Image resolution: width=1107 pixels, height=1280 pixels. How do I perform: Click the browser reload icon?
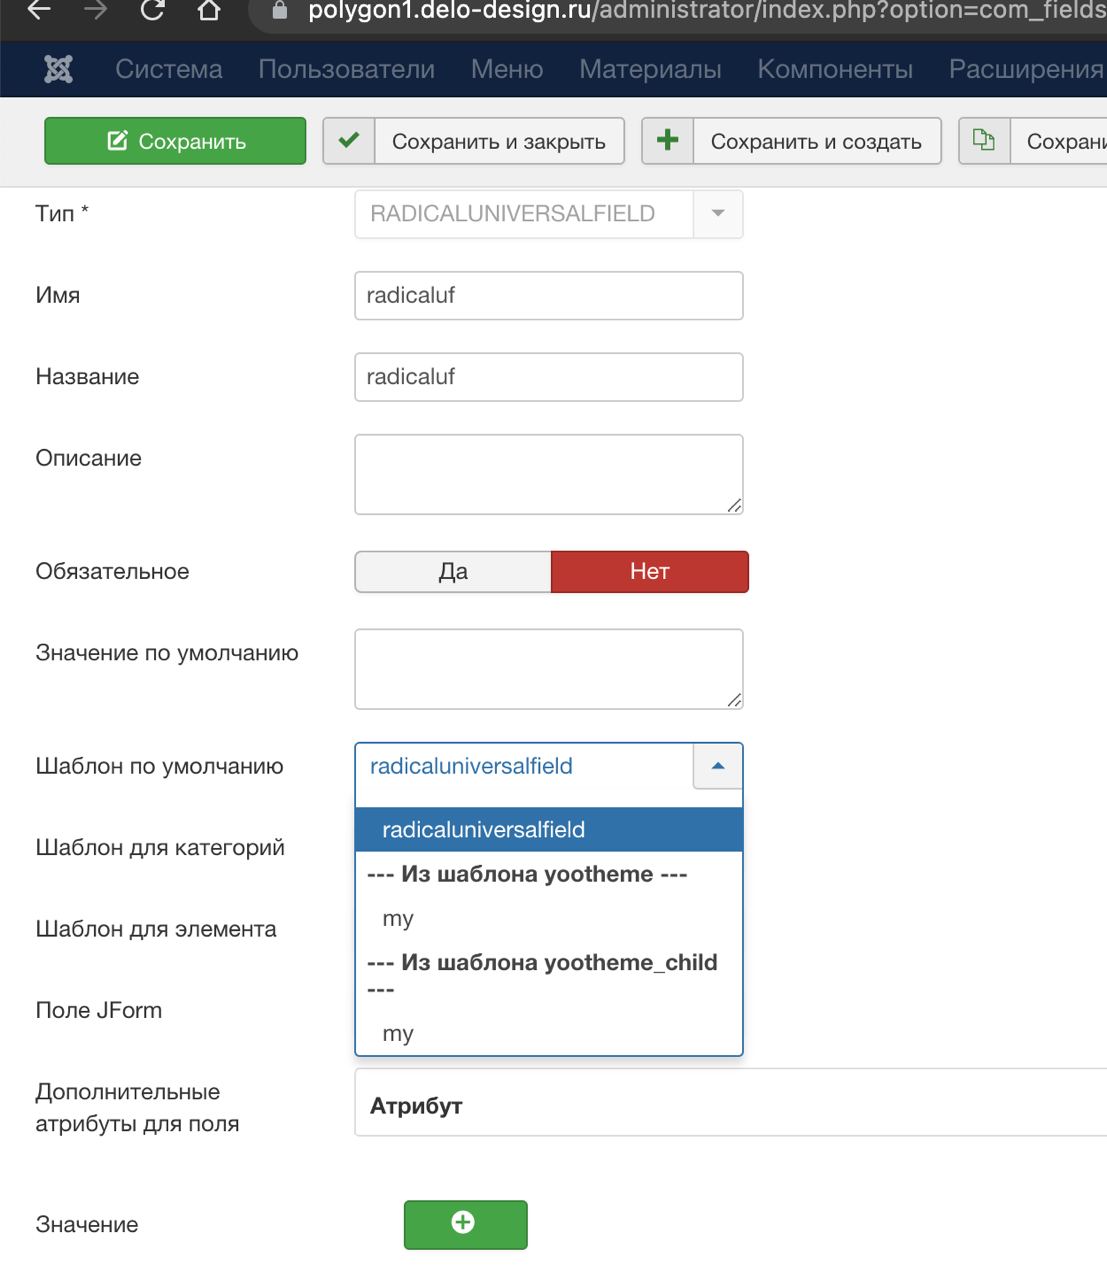coord(153,11)
